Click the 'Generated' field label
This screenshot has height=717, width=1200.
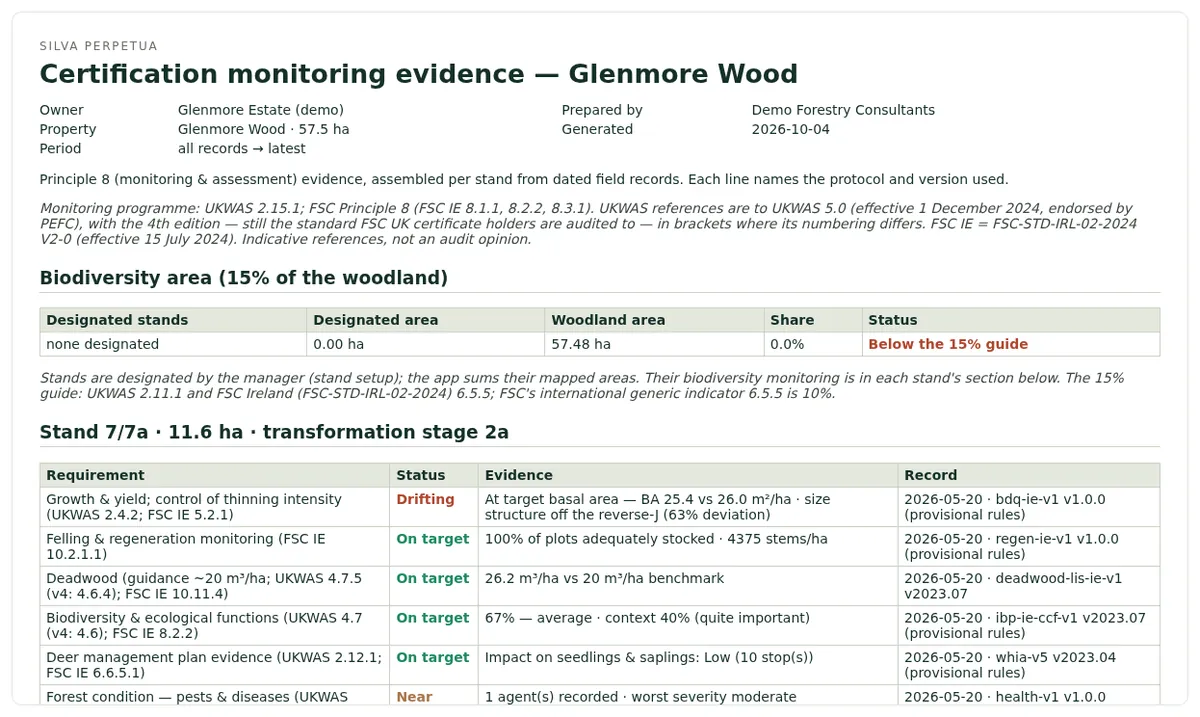pyautogui.click(x=597, y=129)
